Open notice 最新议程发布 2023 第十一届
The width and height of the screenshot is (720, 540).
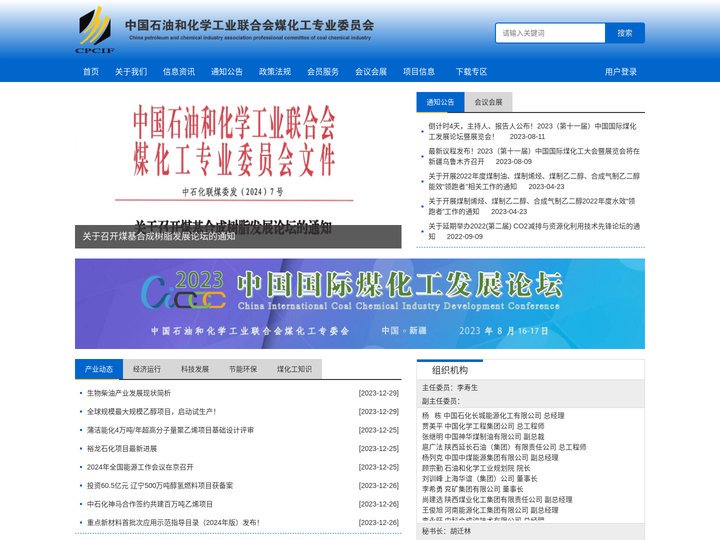pyautogui.click(x=534, y=156)
